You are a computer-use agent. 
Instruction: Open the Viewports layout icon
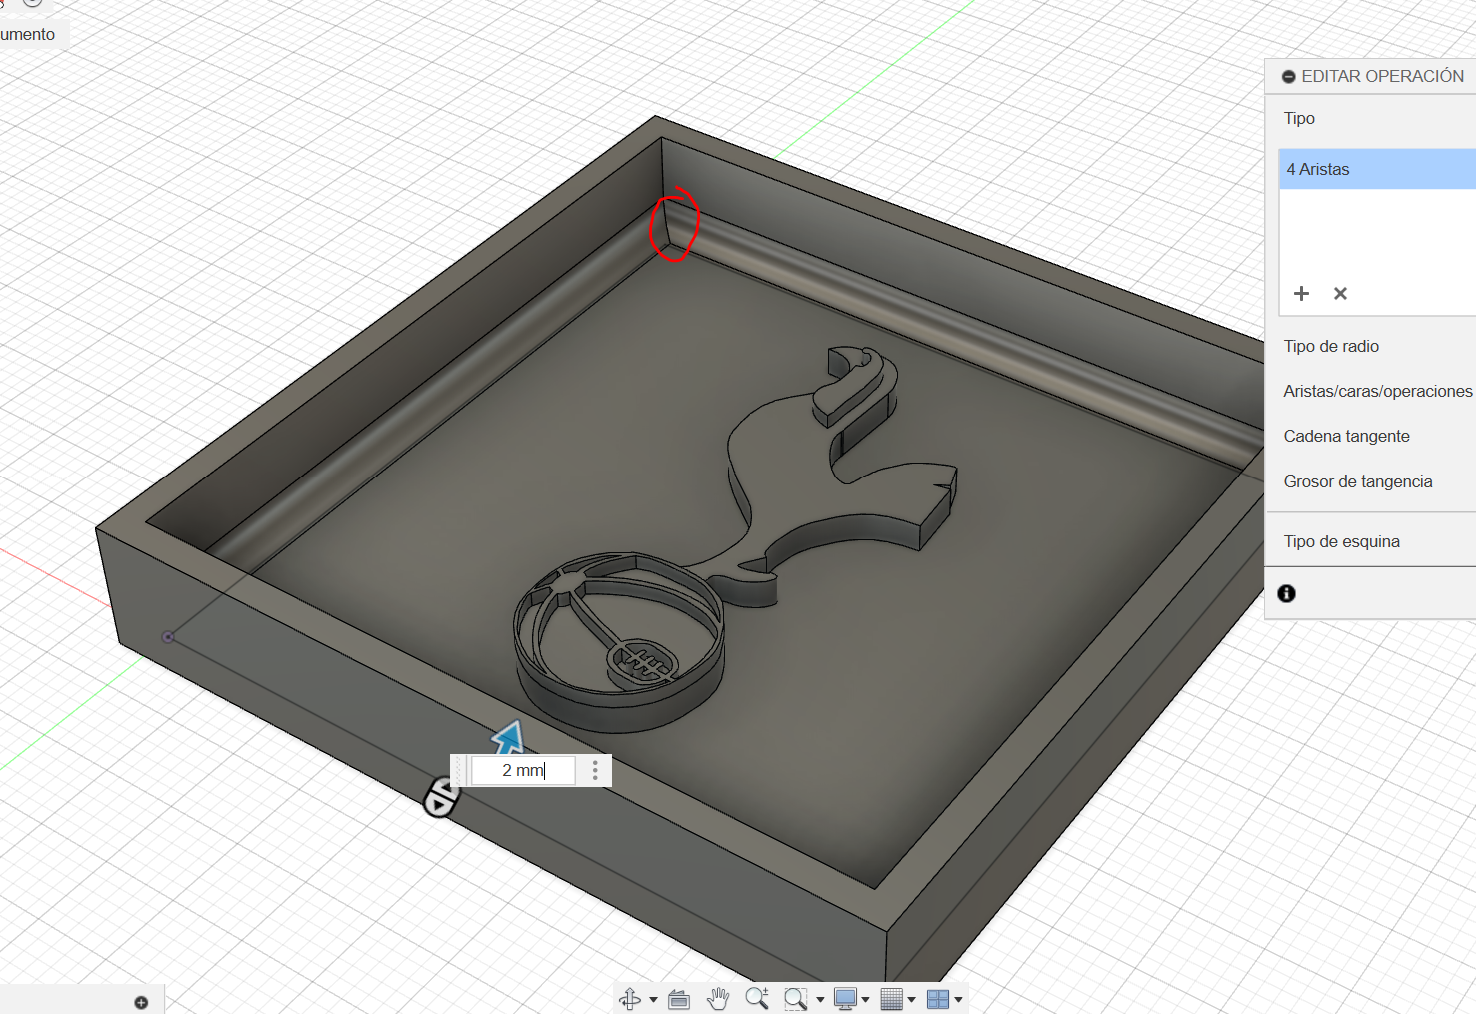(938, 998)
